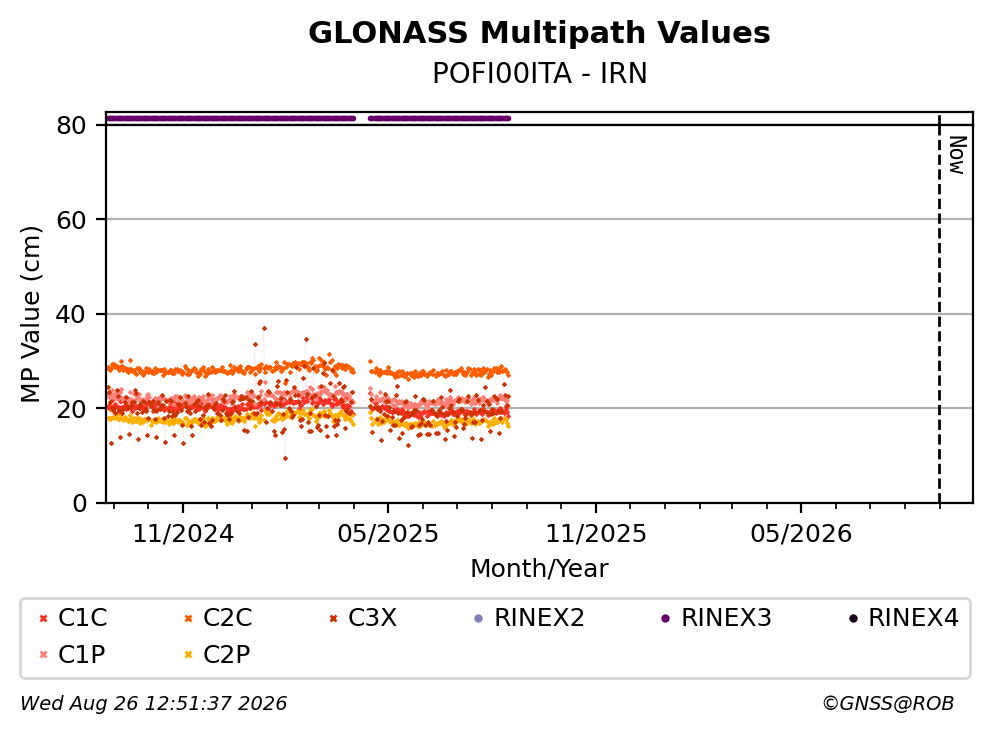Image resolution: width=993 pixels, height=734 pixels.
Task: Click the C3X legend entry
Action: click(362, 617)
